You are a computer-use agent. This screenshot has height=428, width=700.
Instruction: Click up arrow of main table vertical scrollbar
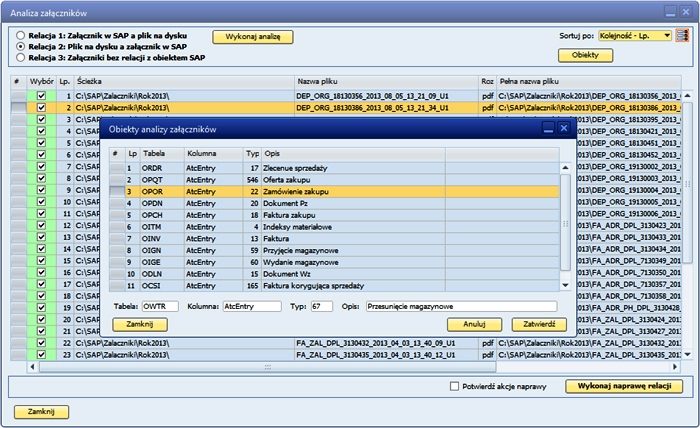[x=687, y=96]
